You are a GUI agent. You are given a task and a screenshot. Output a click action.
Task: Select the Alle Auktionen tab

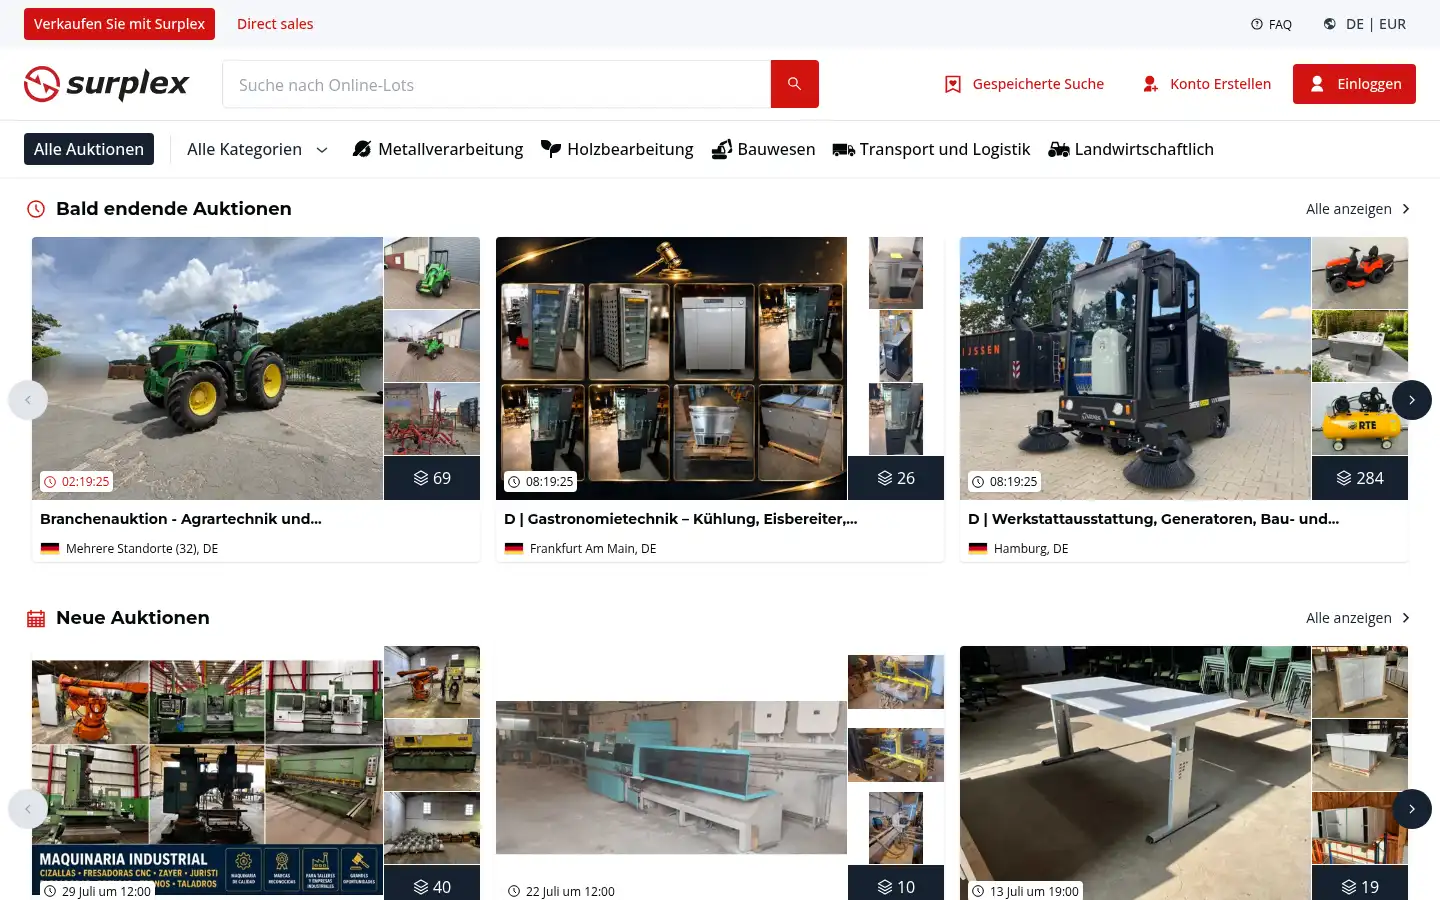tap(89, 149)
